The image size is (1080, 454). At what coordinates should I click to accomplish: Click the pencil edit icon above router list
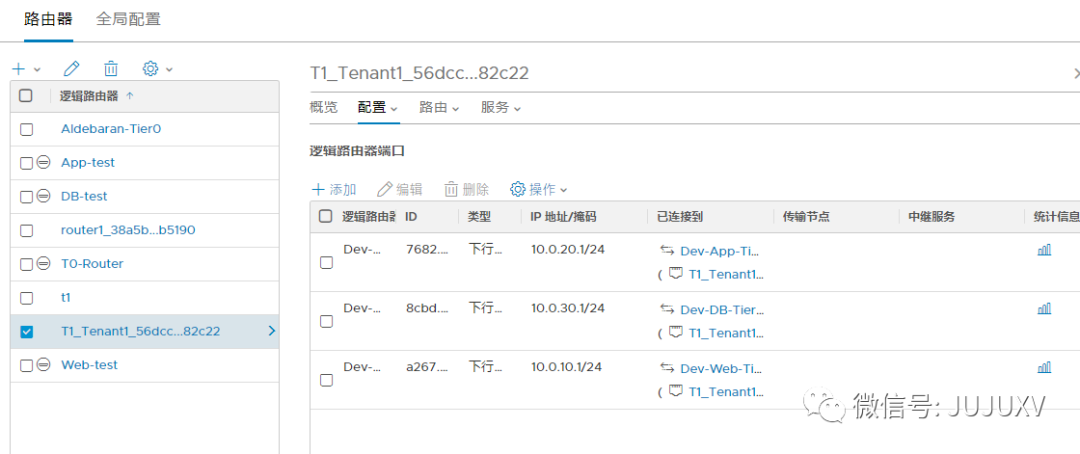(x=71, y=69)
